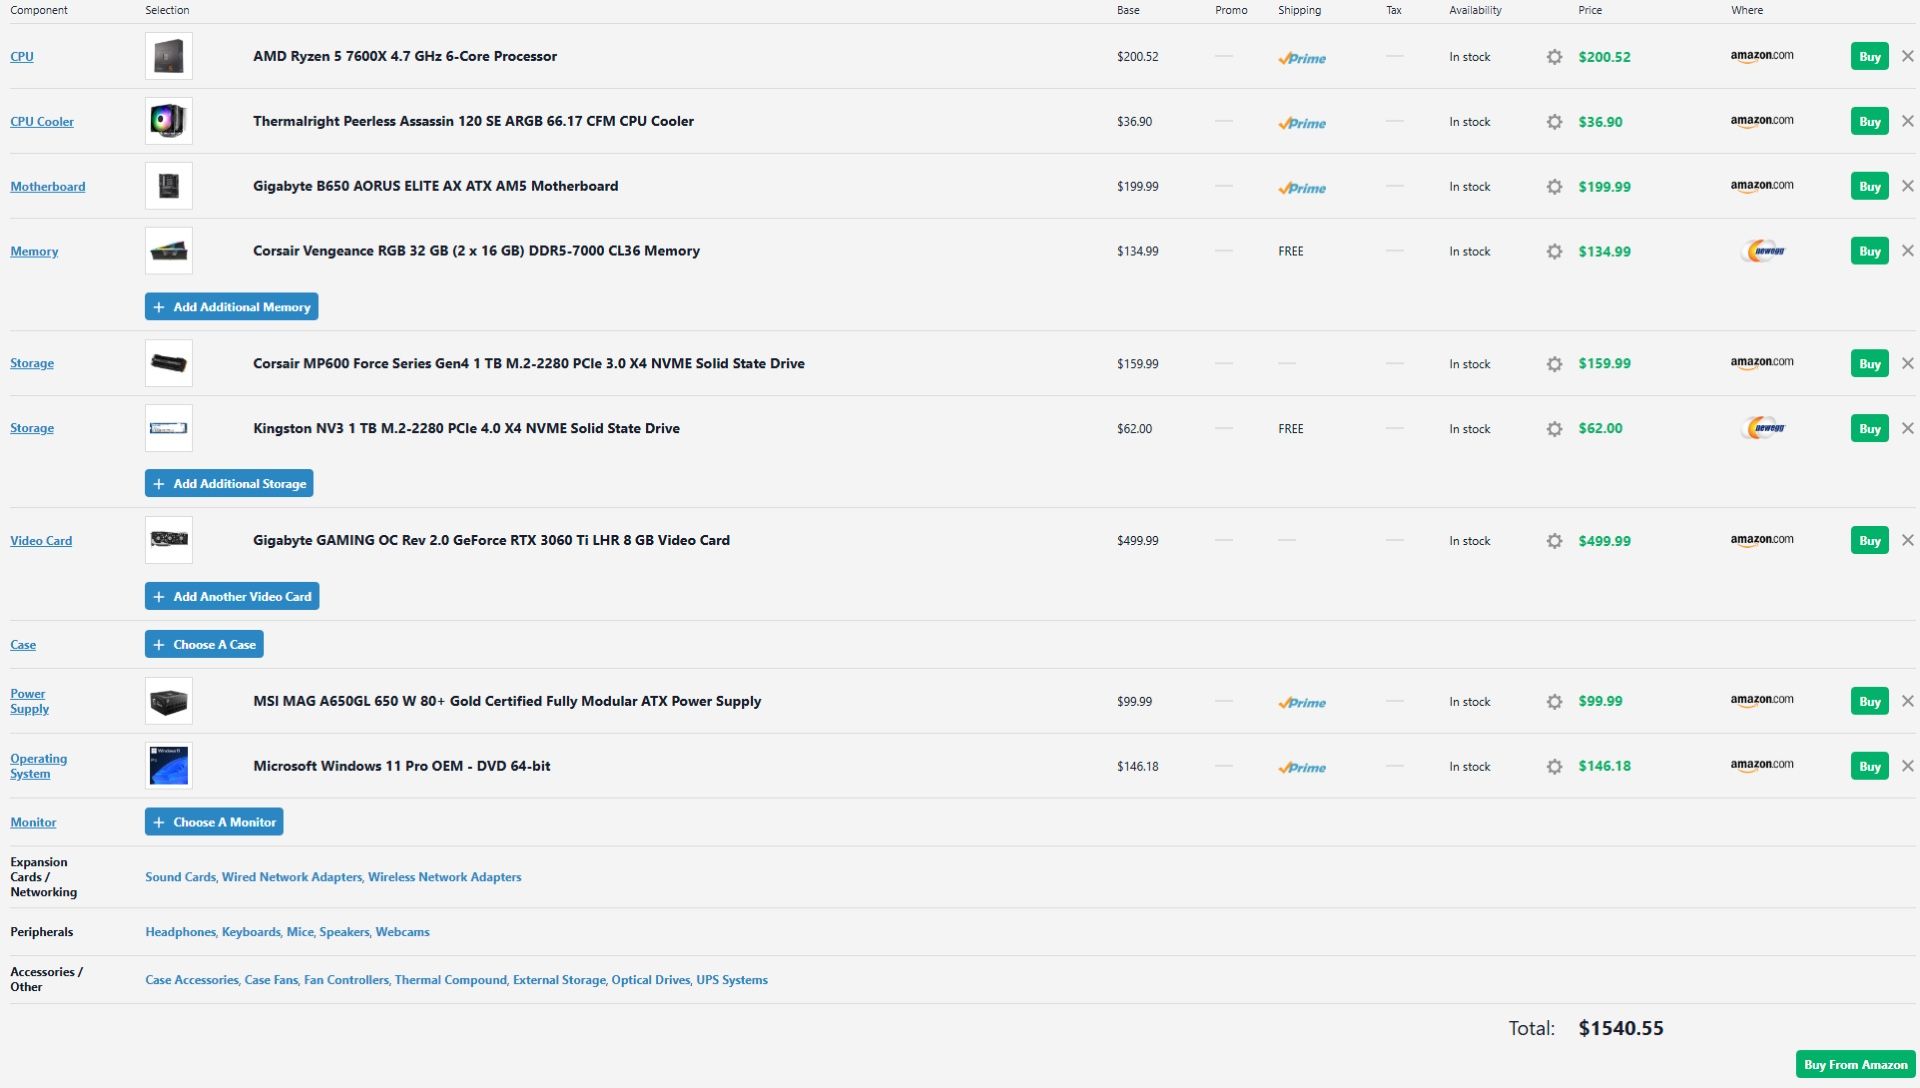Open the Case component link
Image resolution: width=1920 pixels, height=1088 pixels.
coord(23,645)
